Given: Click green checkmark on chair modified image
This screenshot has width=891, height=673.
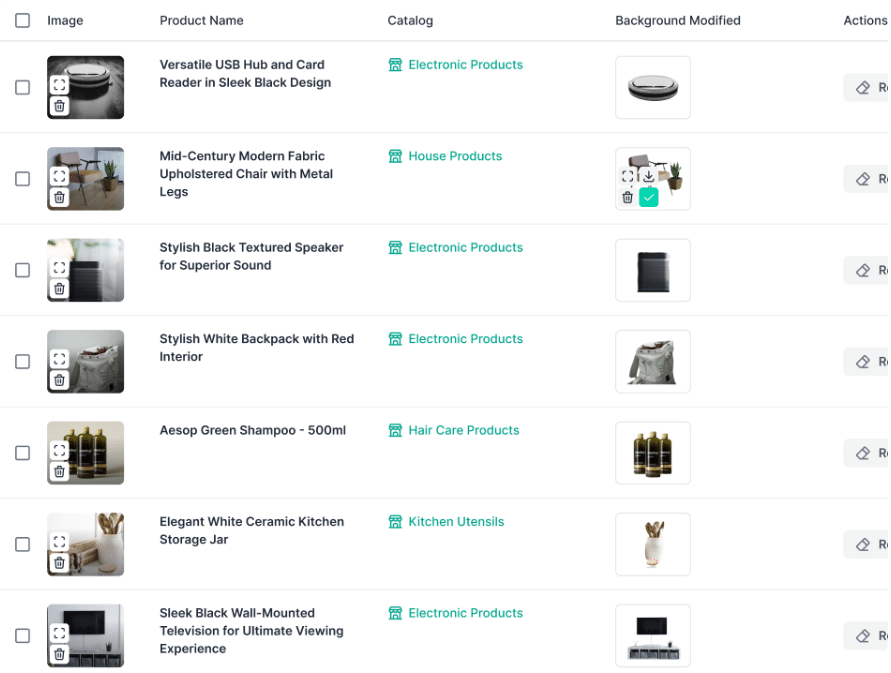Looking at the screenshot, I should pos(648,197).
